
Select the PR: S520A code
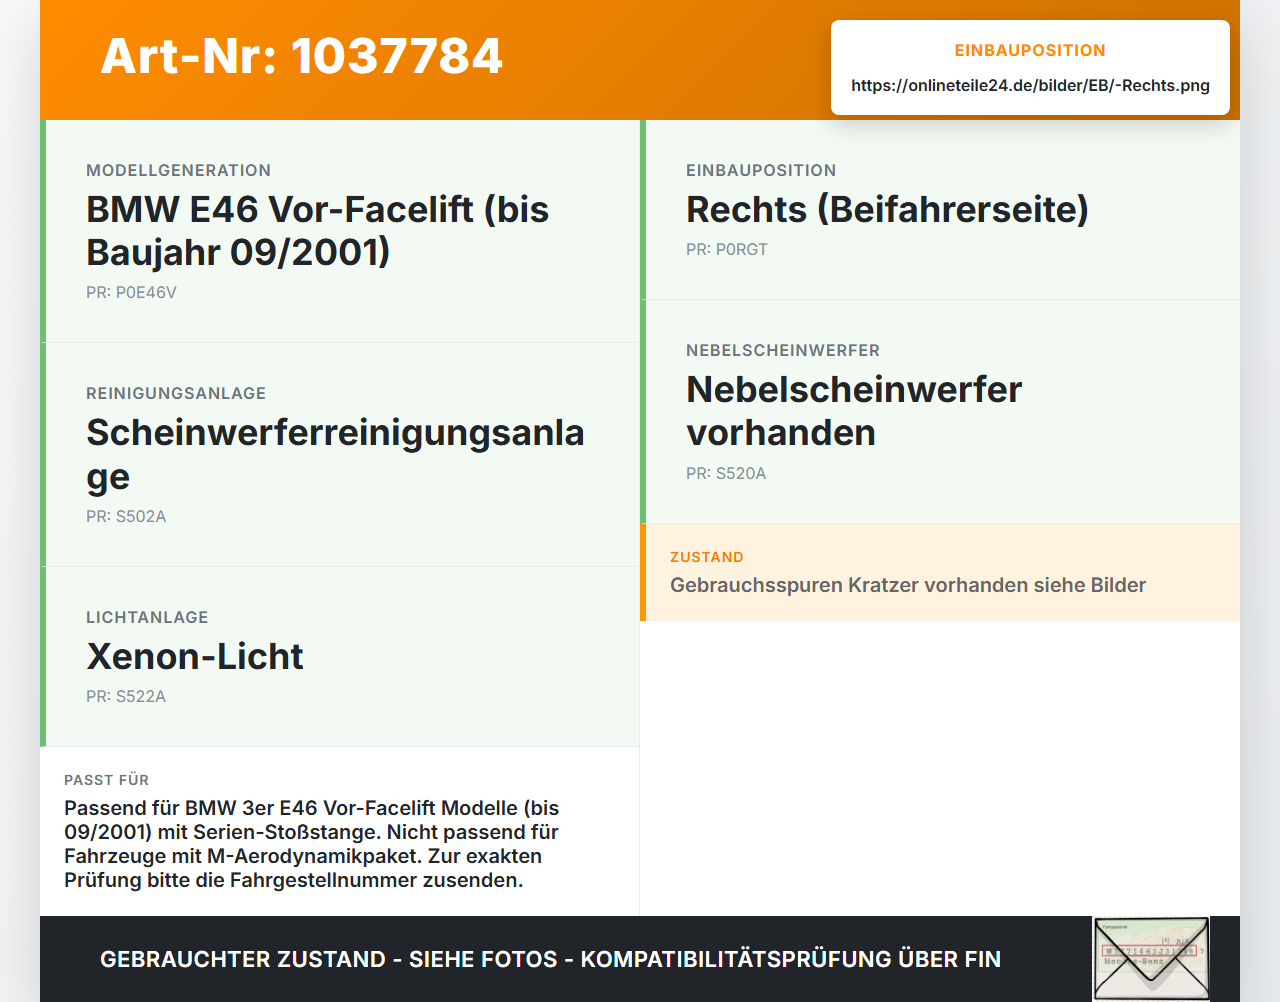click(x=726, y=473)
